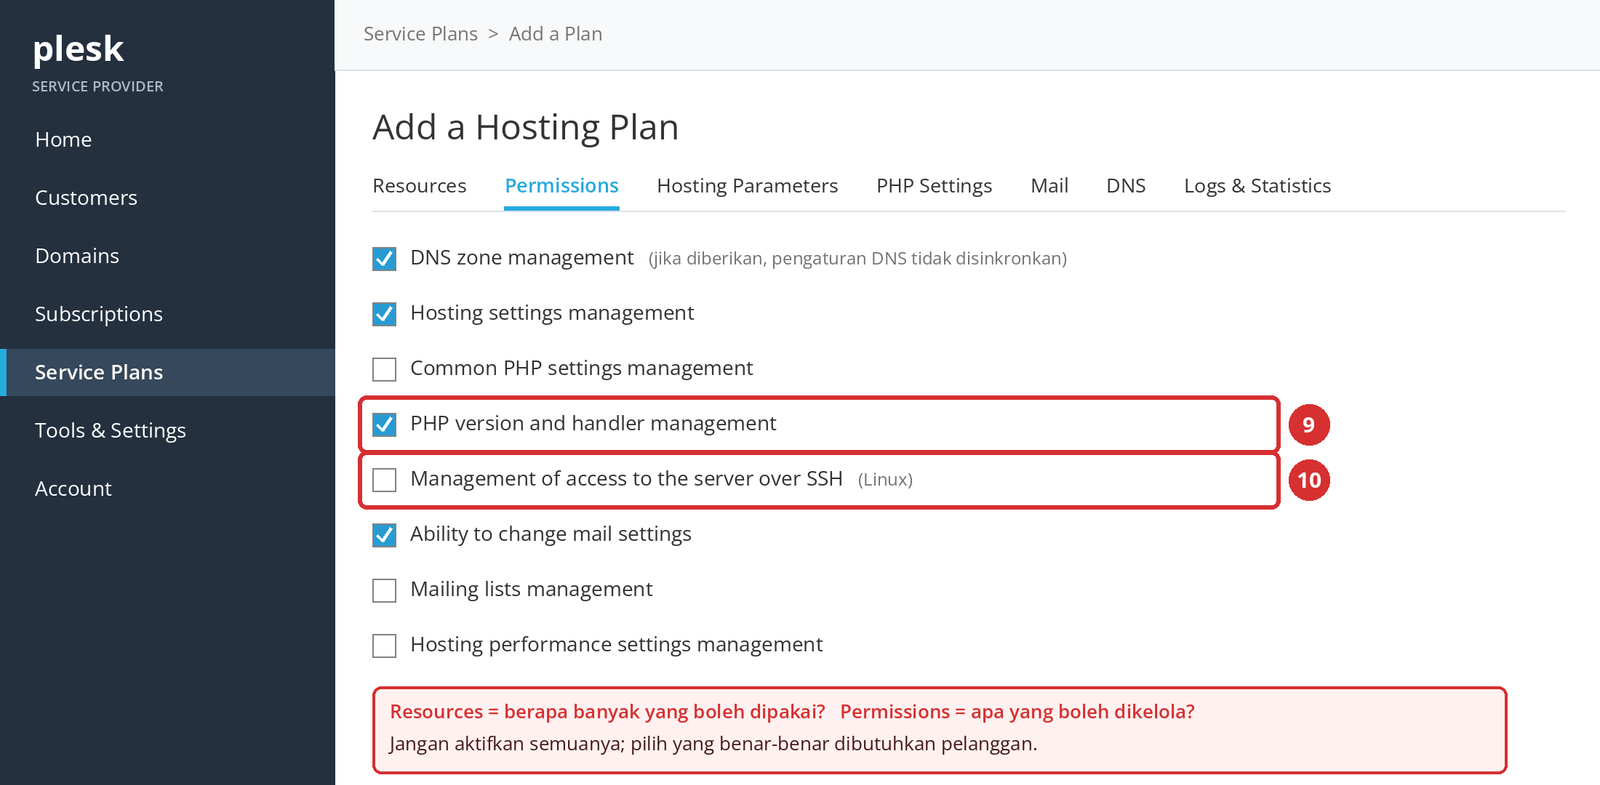This screenshot has width=1600, height=785.
Task: Uncheck Hosting settings management checkbox
Action: click(384, 314)
